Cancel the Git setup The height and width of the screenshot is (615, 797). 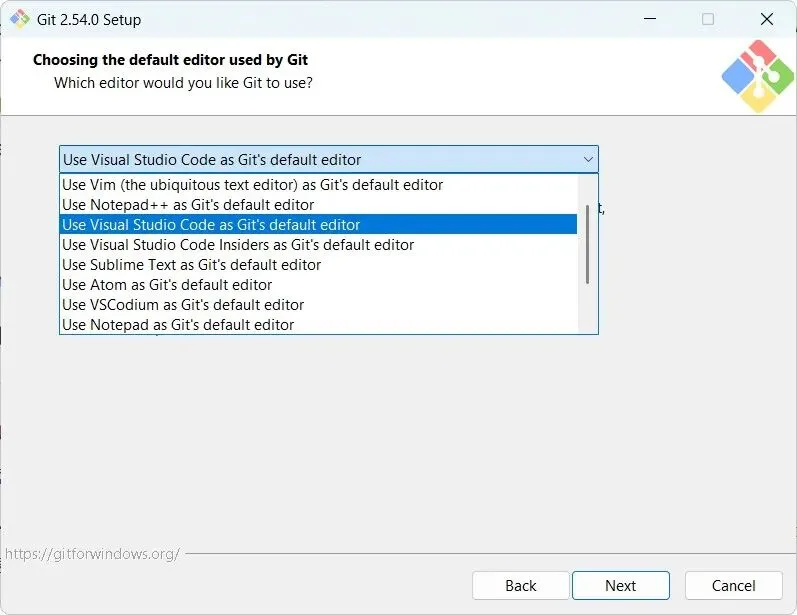(733, 586)
